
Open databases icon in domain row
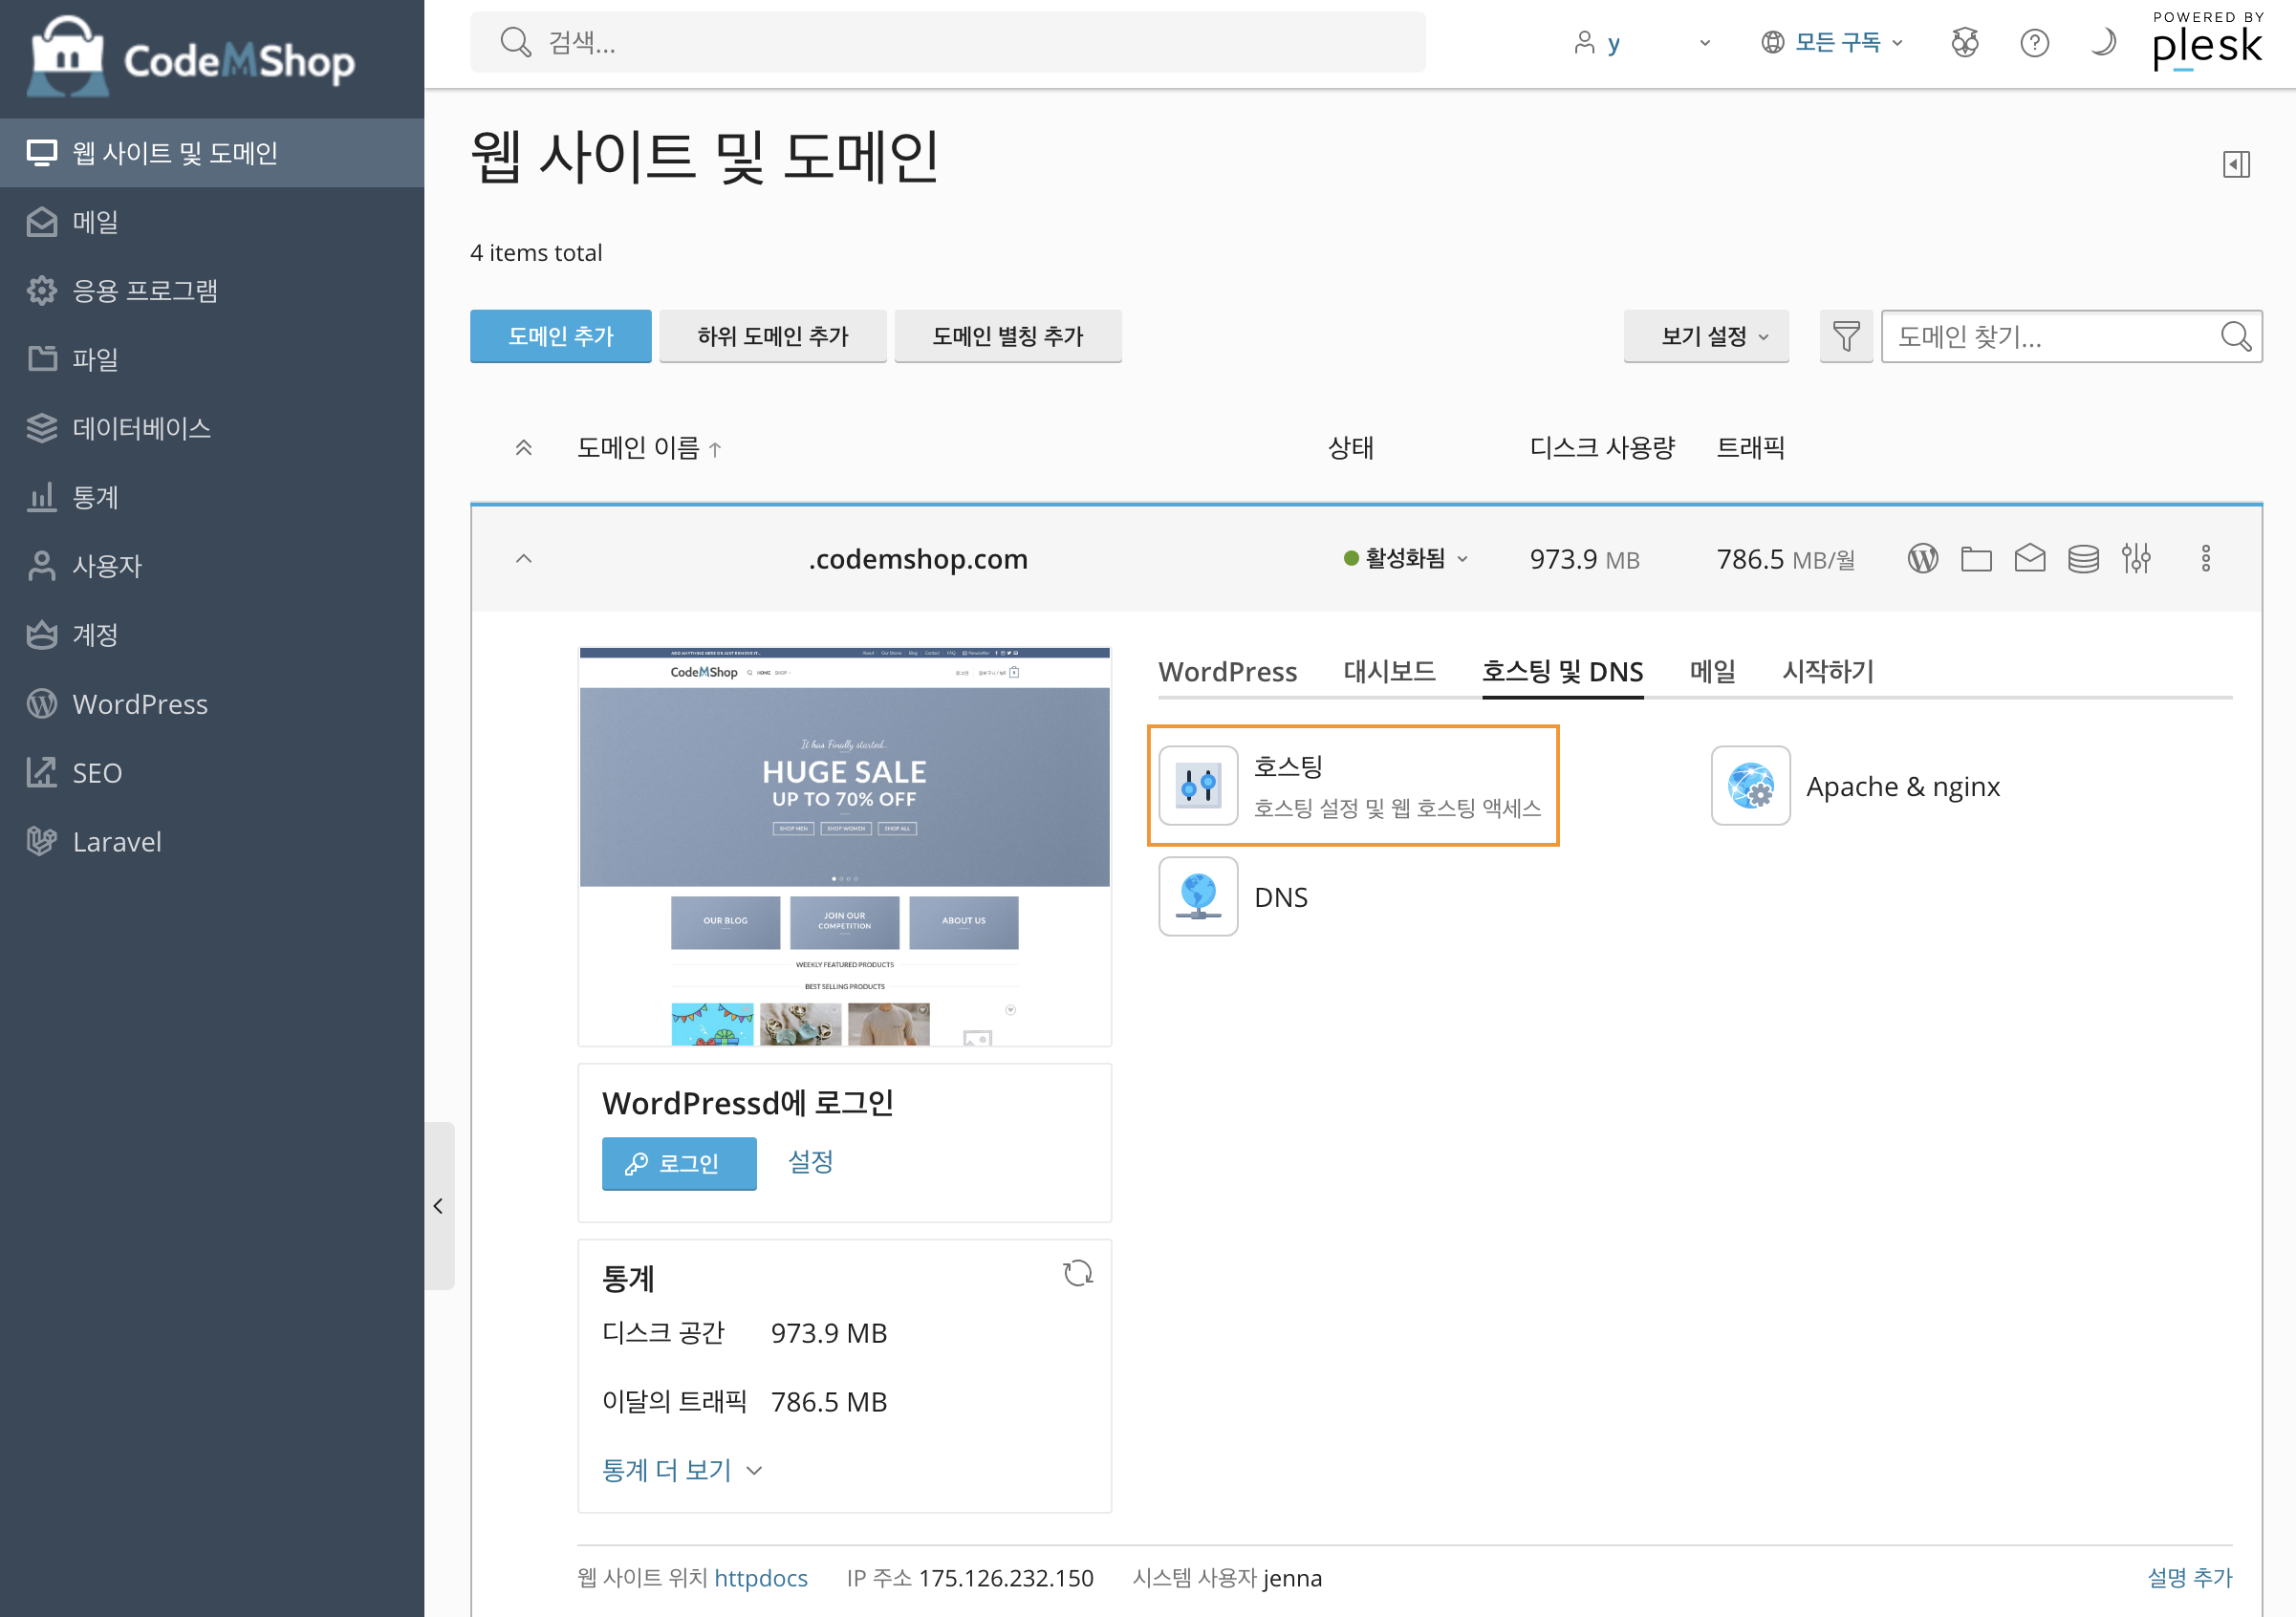(x=2083, y=558)
